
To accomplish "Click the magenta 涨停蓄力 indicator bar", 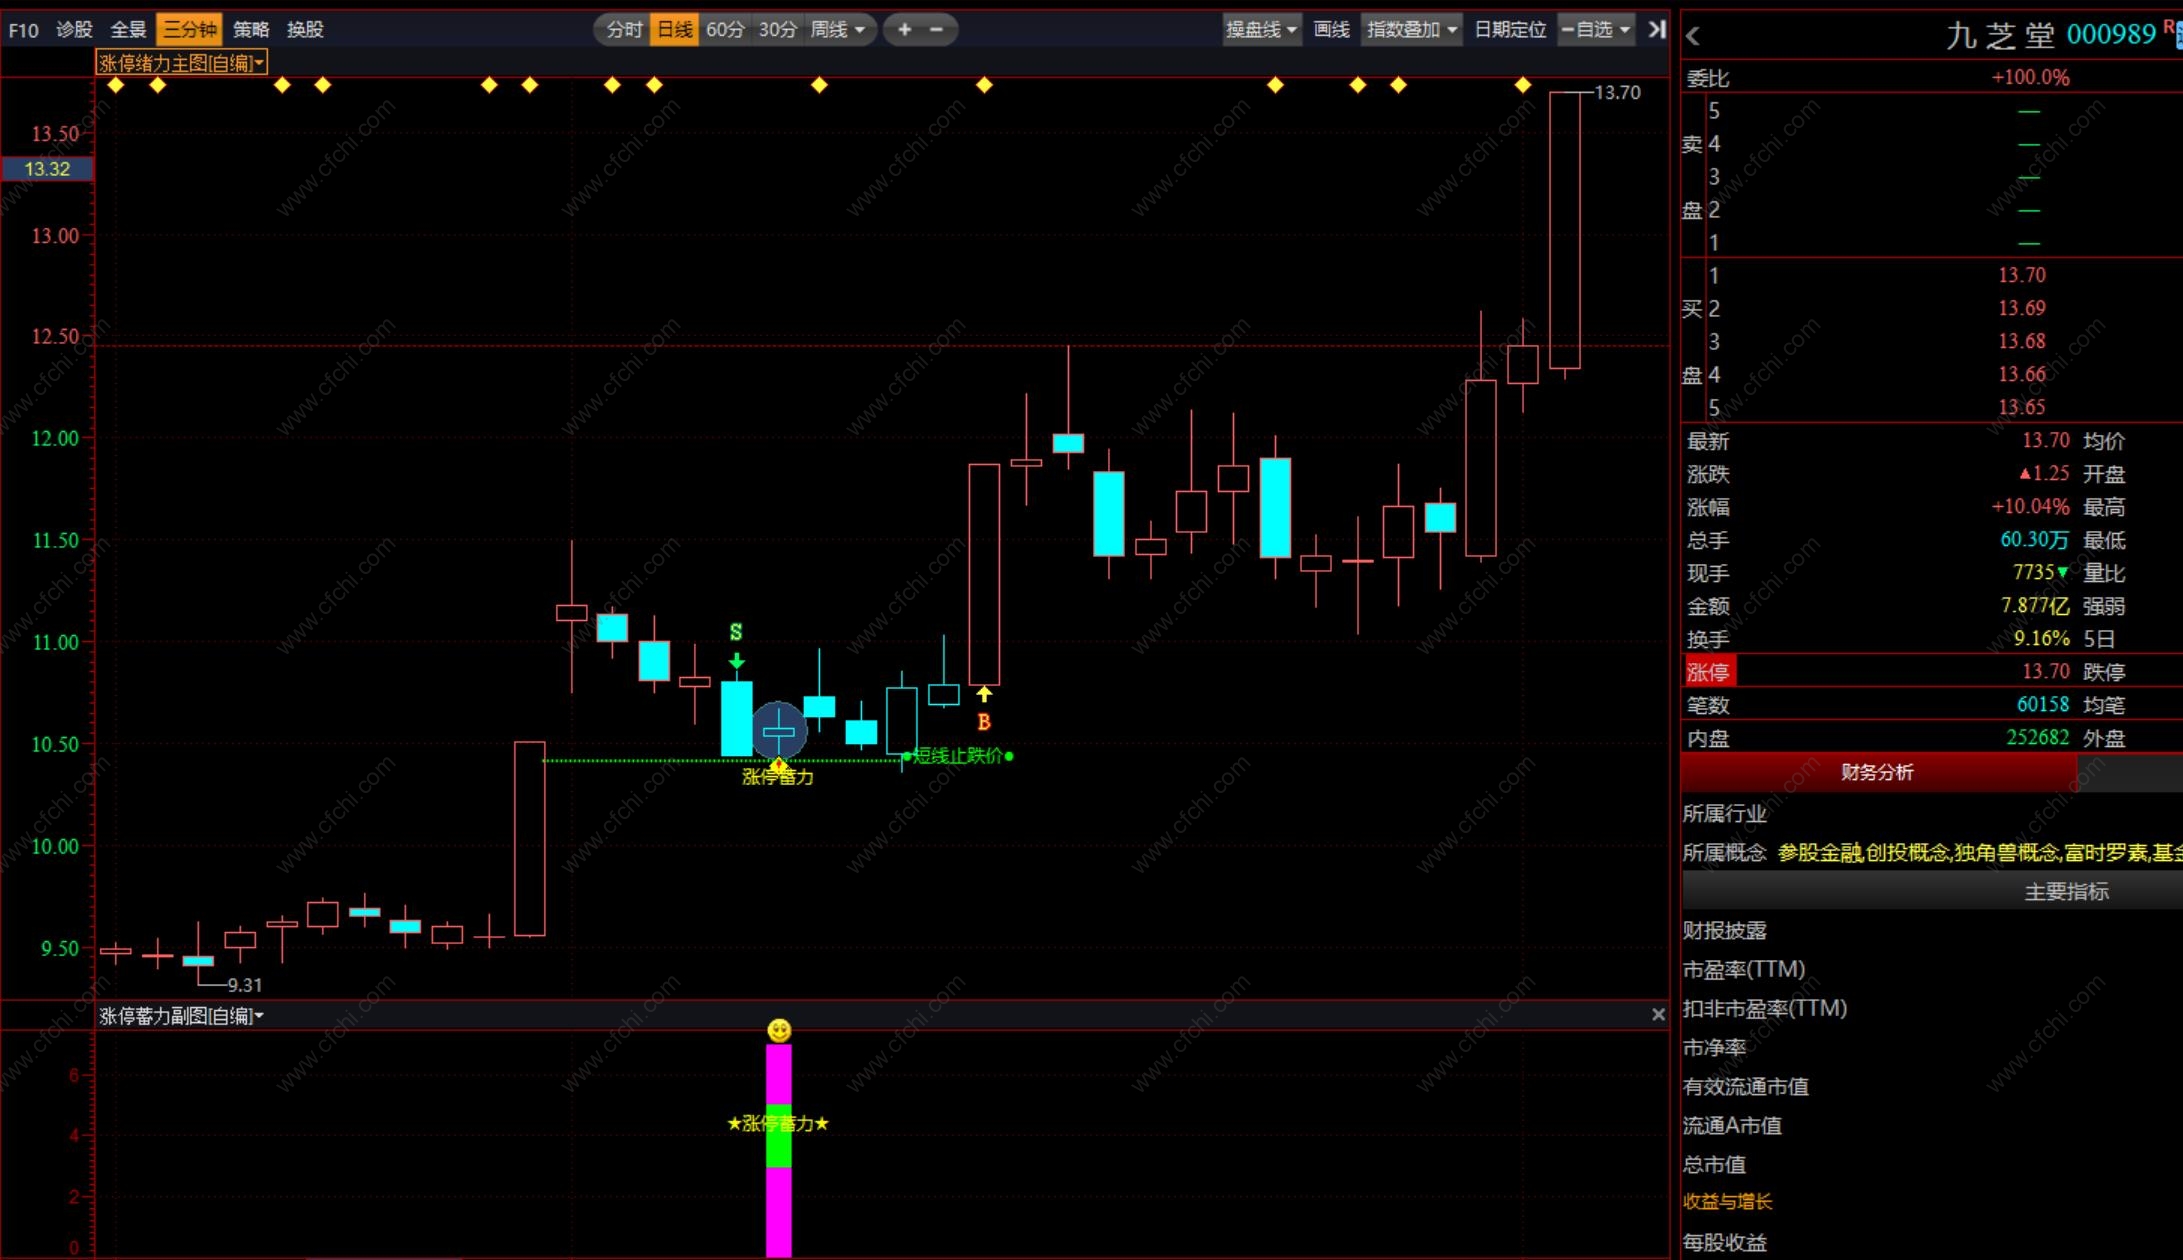I will point(778,1210).
